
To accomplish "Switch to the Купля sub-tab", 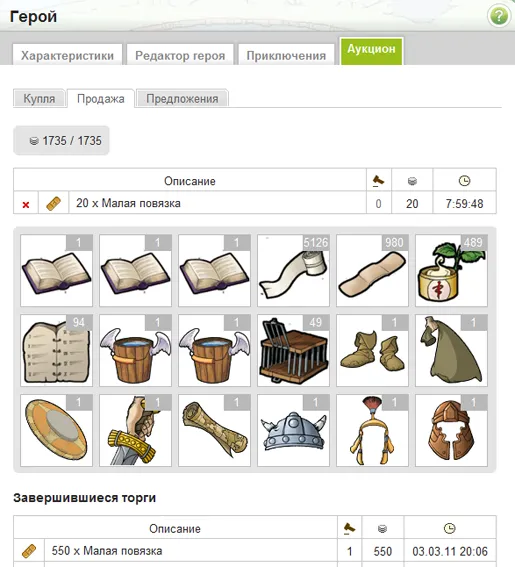I will (x=39, y=98).
